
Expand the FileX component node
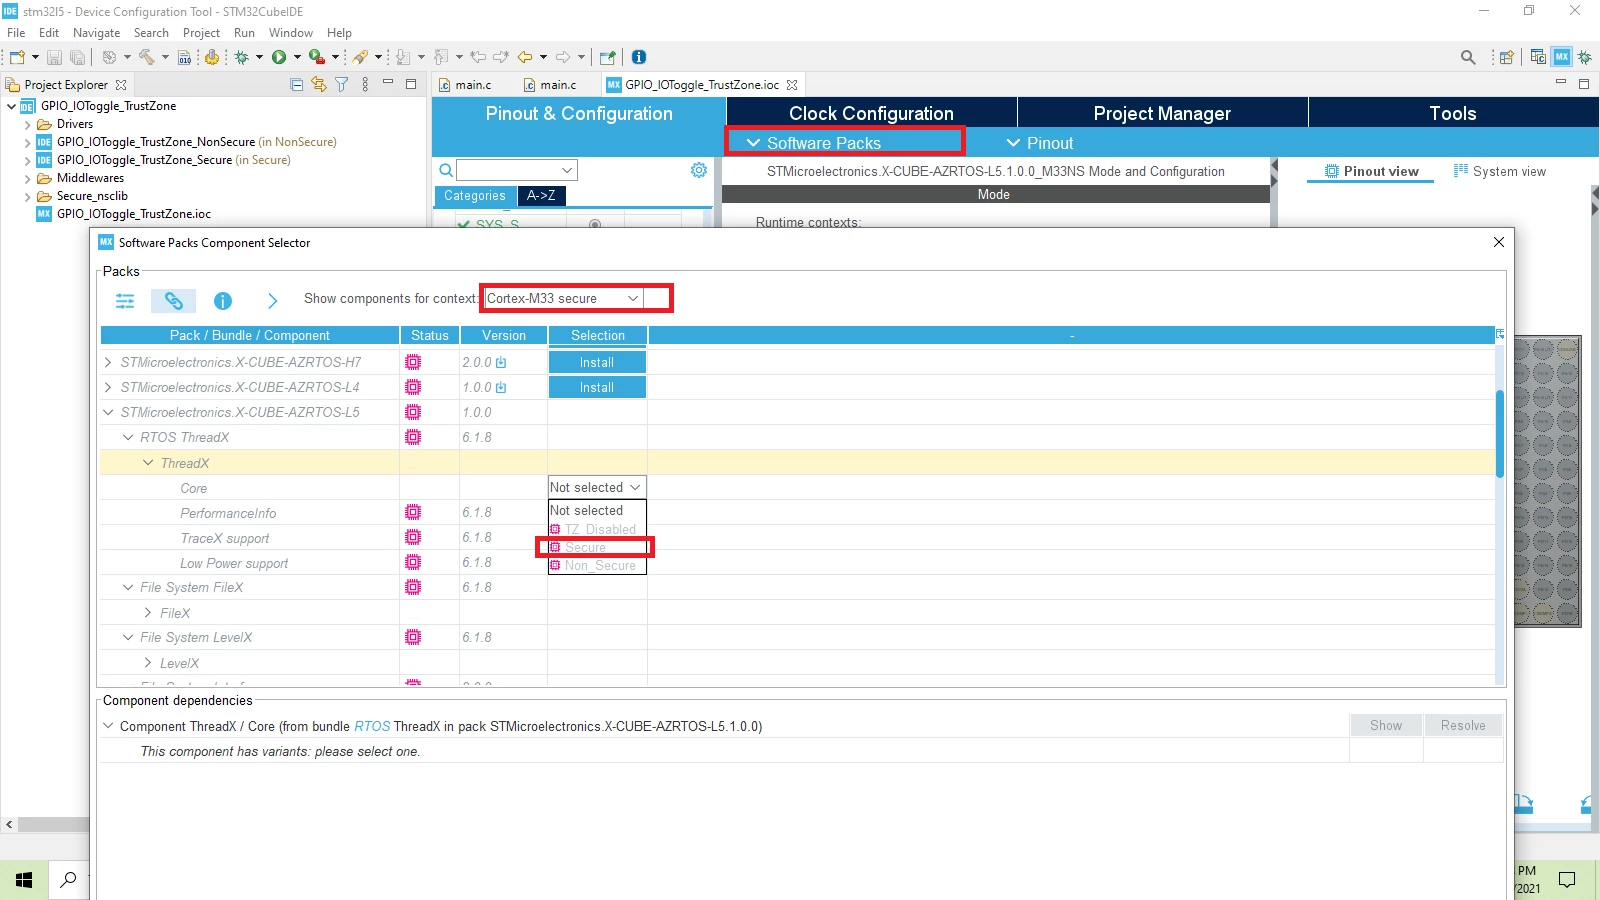pos(148,613)
